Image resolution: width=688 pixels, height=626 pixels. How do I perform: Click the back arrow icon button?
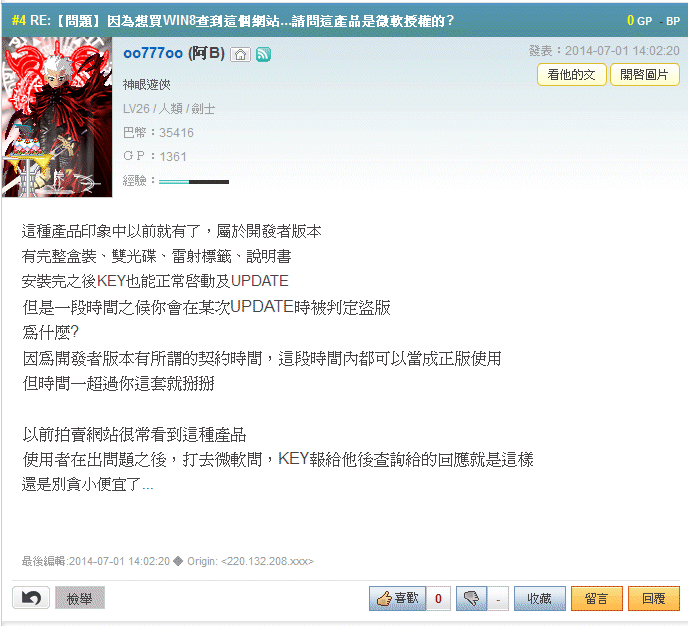pos(31,597)
